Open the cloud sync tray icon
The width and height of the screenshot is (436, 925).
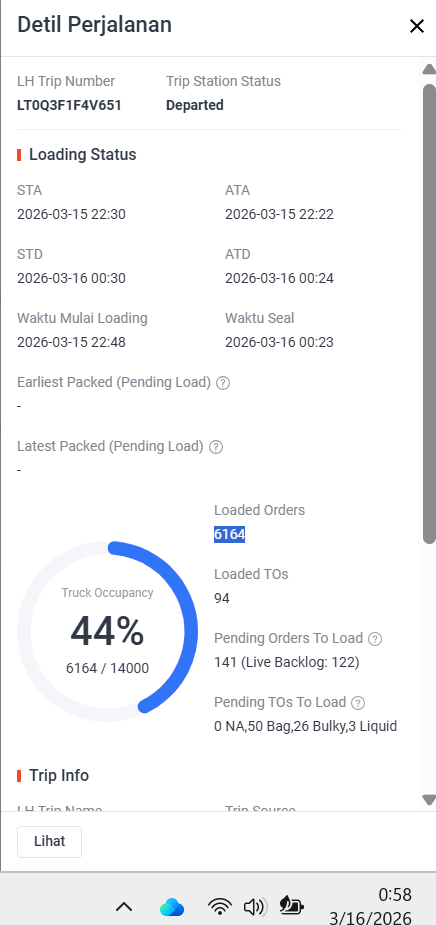coord(172,907)
